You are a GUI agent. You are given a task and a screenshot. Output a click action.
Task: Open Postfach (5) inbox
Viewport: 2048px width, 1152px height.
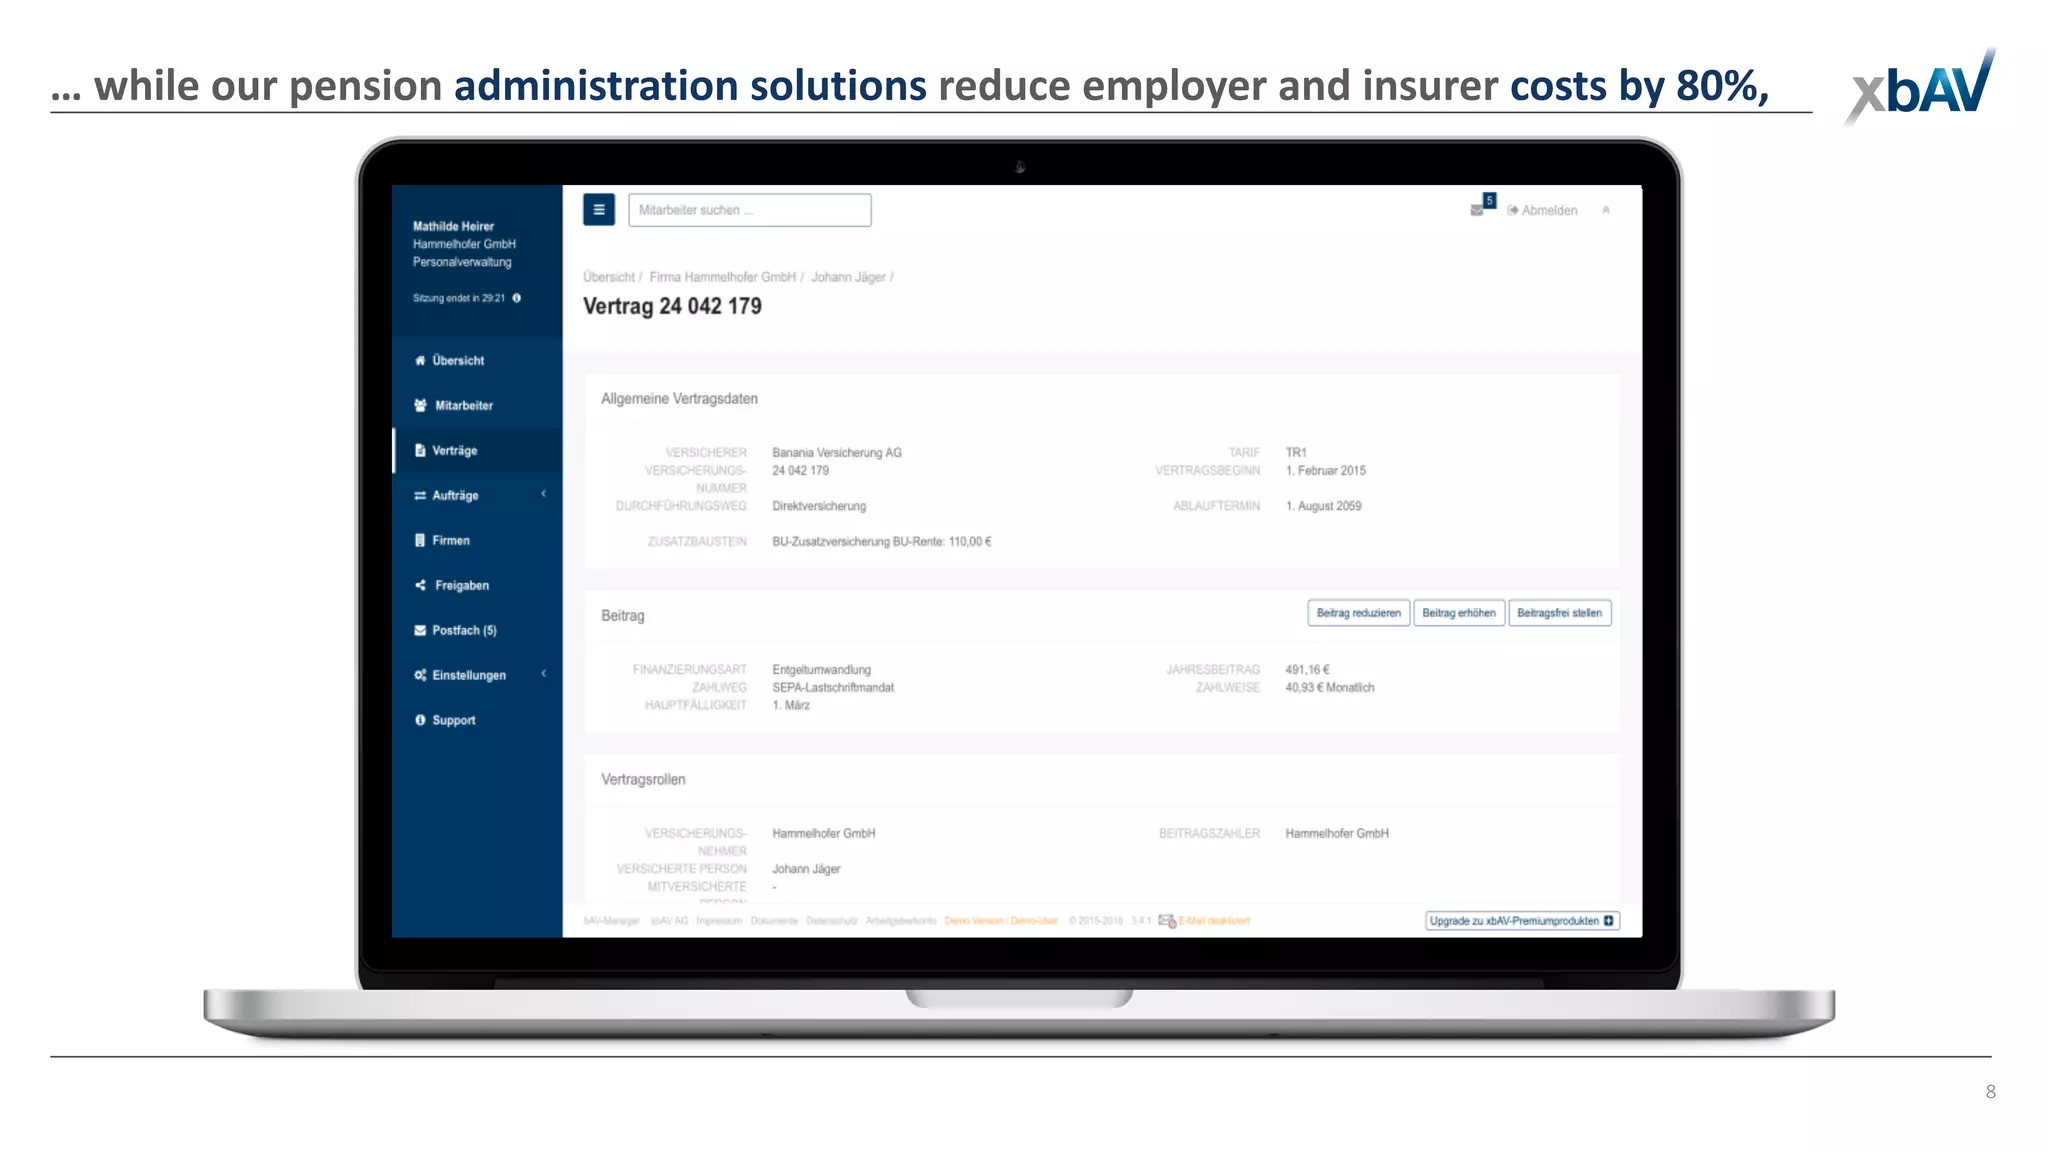tap(463, 630)
